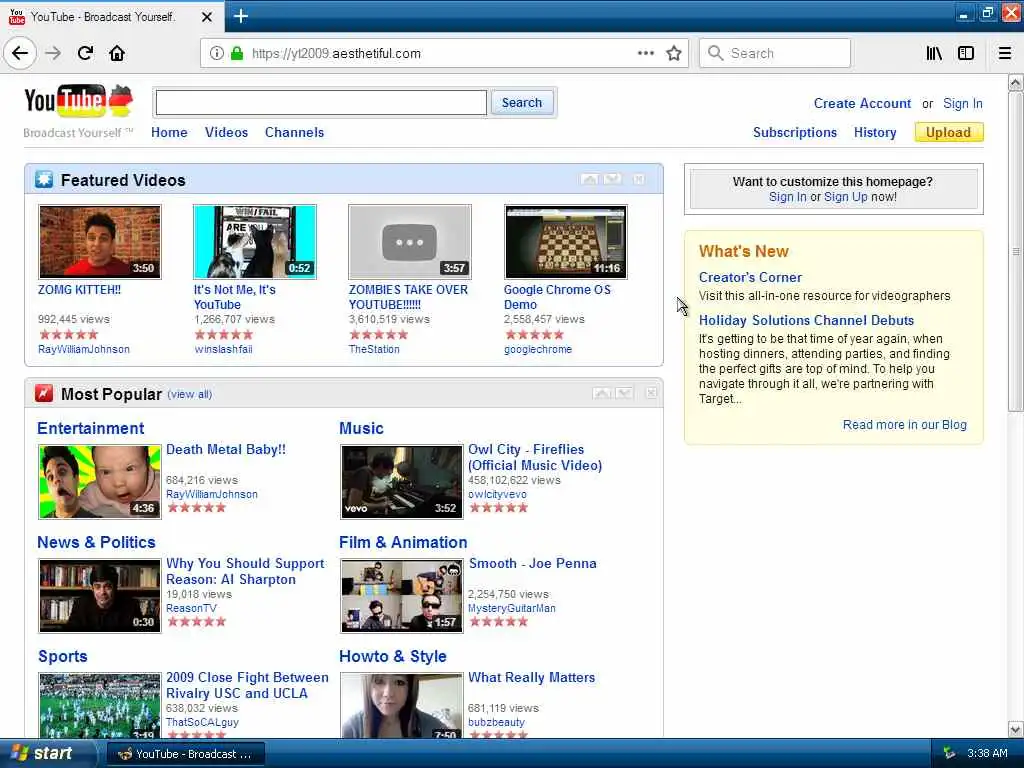The image size is (1024, 768).
Task: Click the green padlock security icon
Action: coord(237,53)
